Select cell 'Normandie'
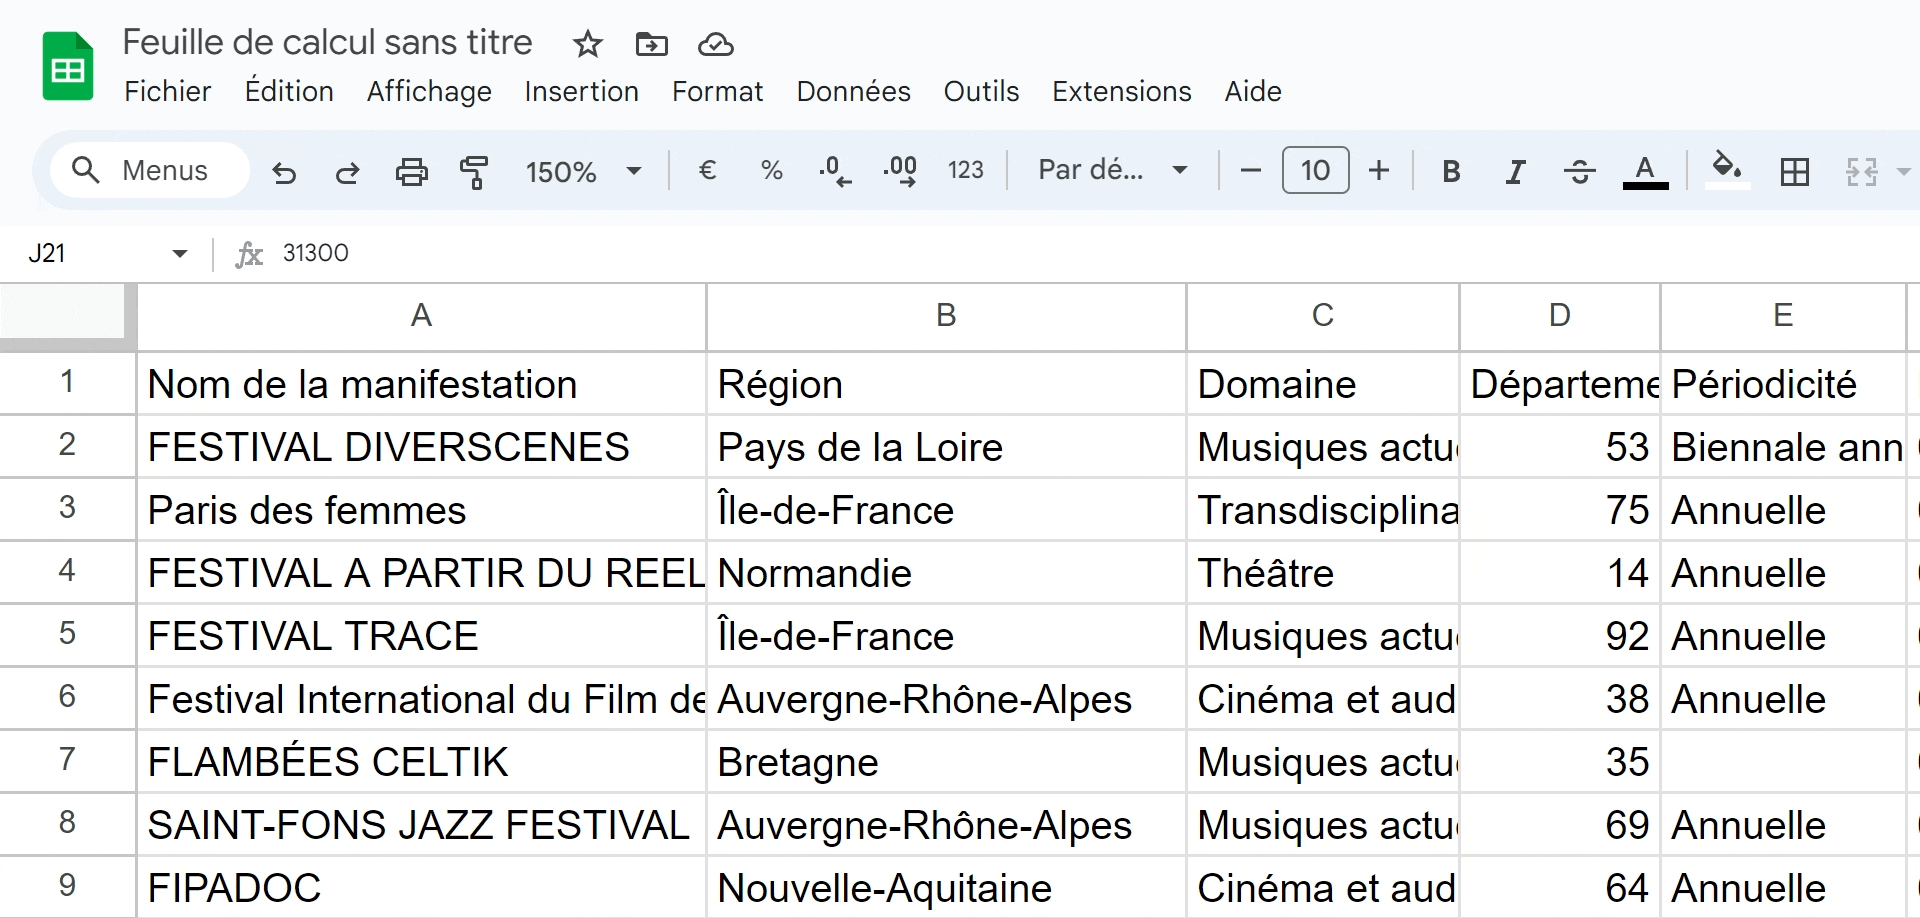 point(946,573)
